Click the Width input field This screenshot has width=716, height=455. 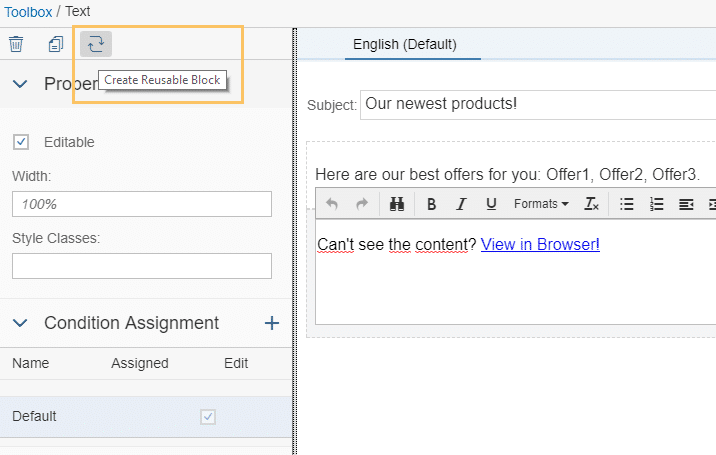pyautogui.click(x=142, y=204)
